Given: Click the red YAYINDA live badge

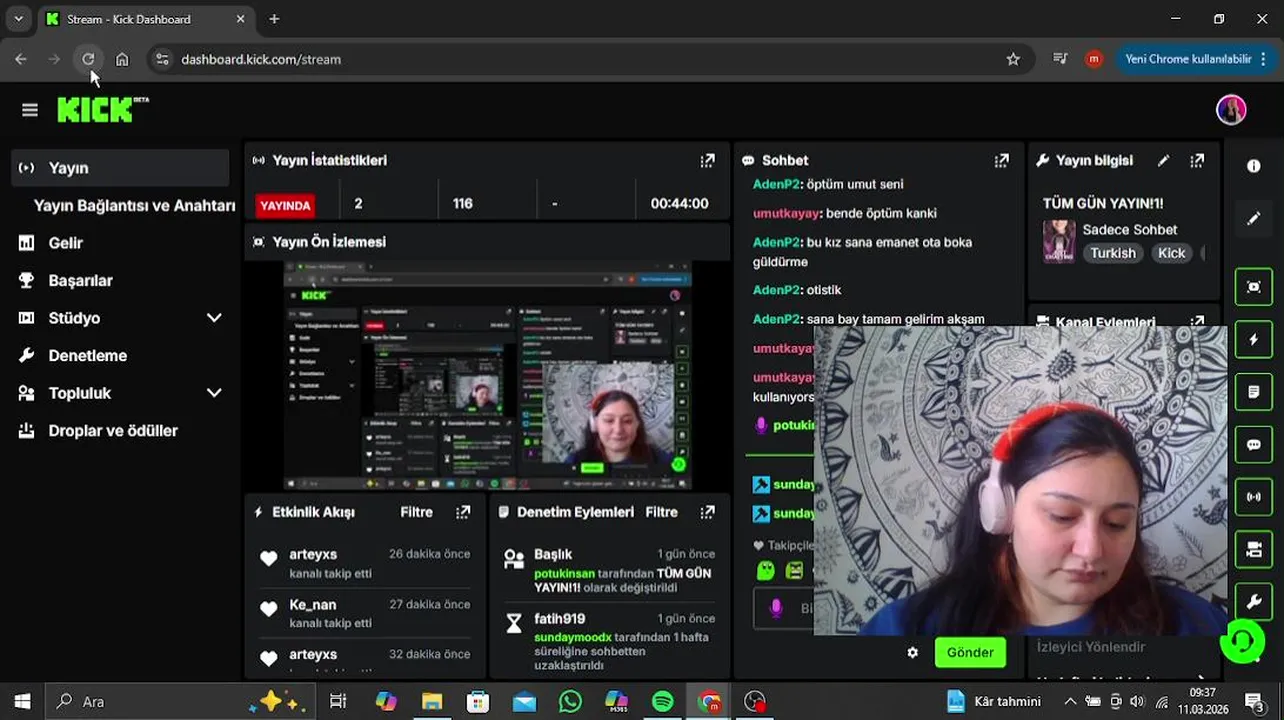Looking at the screenshot, I should click(285, 205).
